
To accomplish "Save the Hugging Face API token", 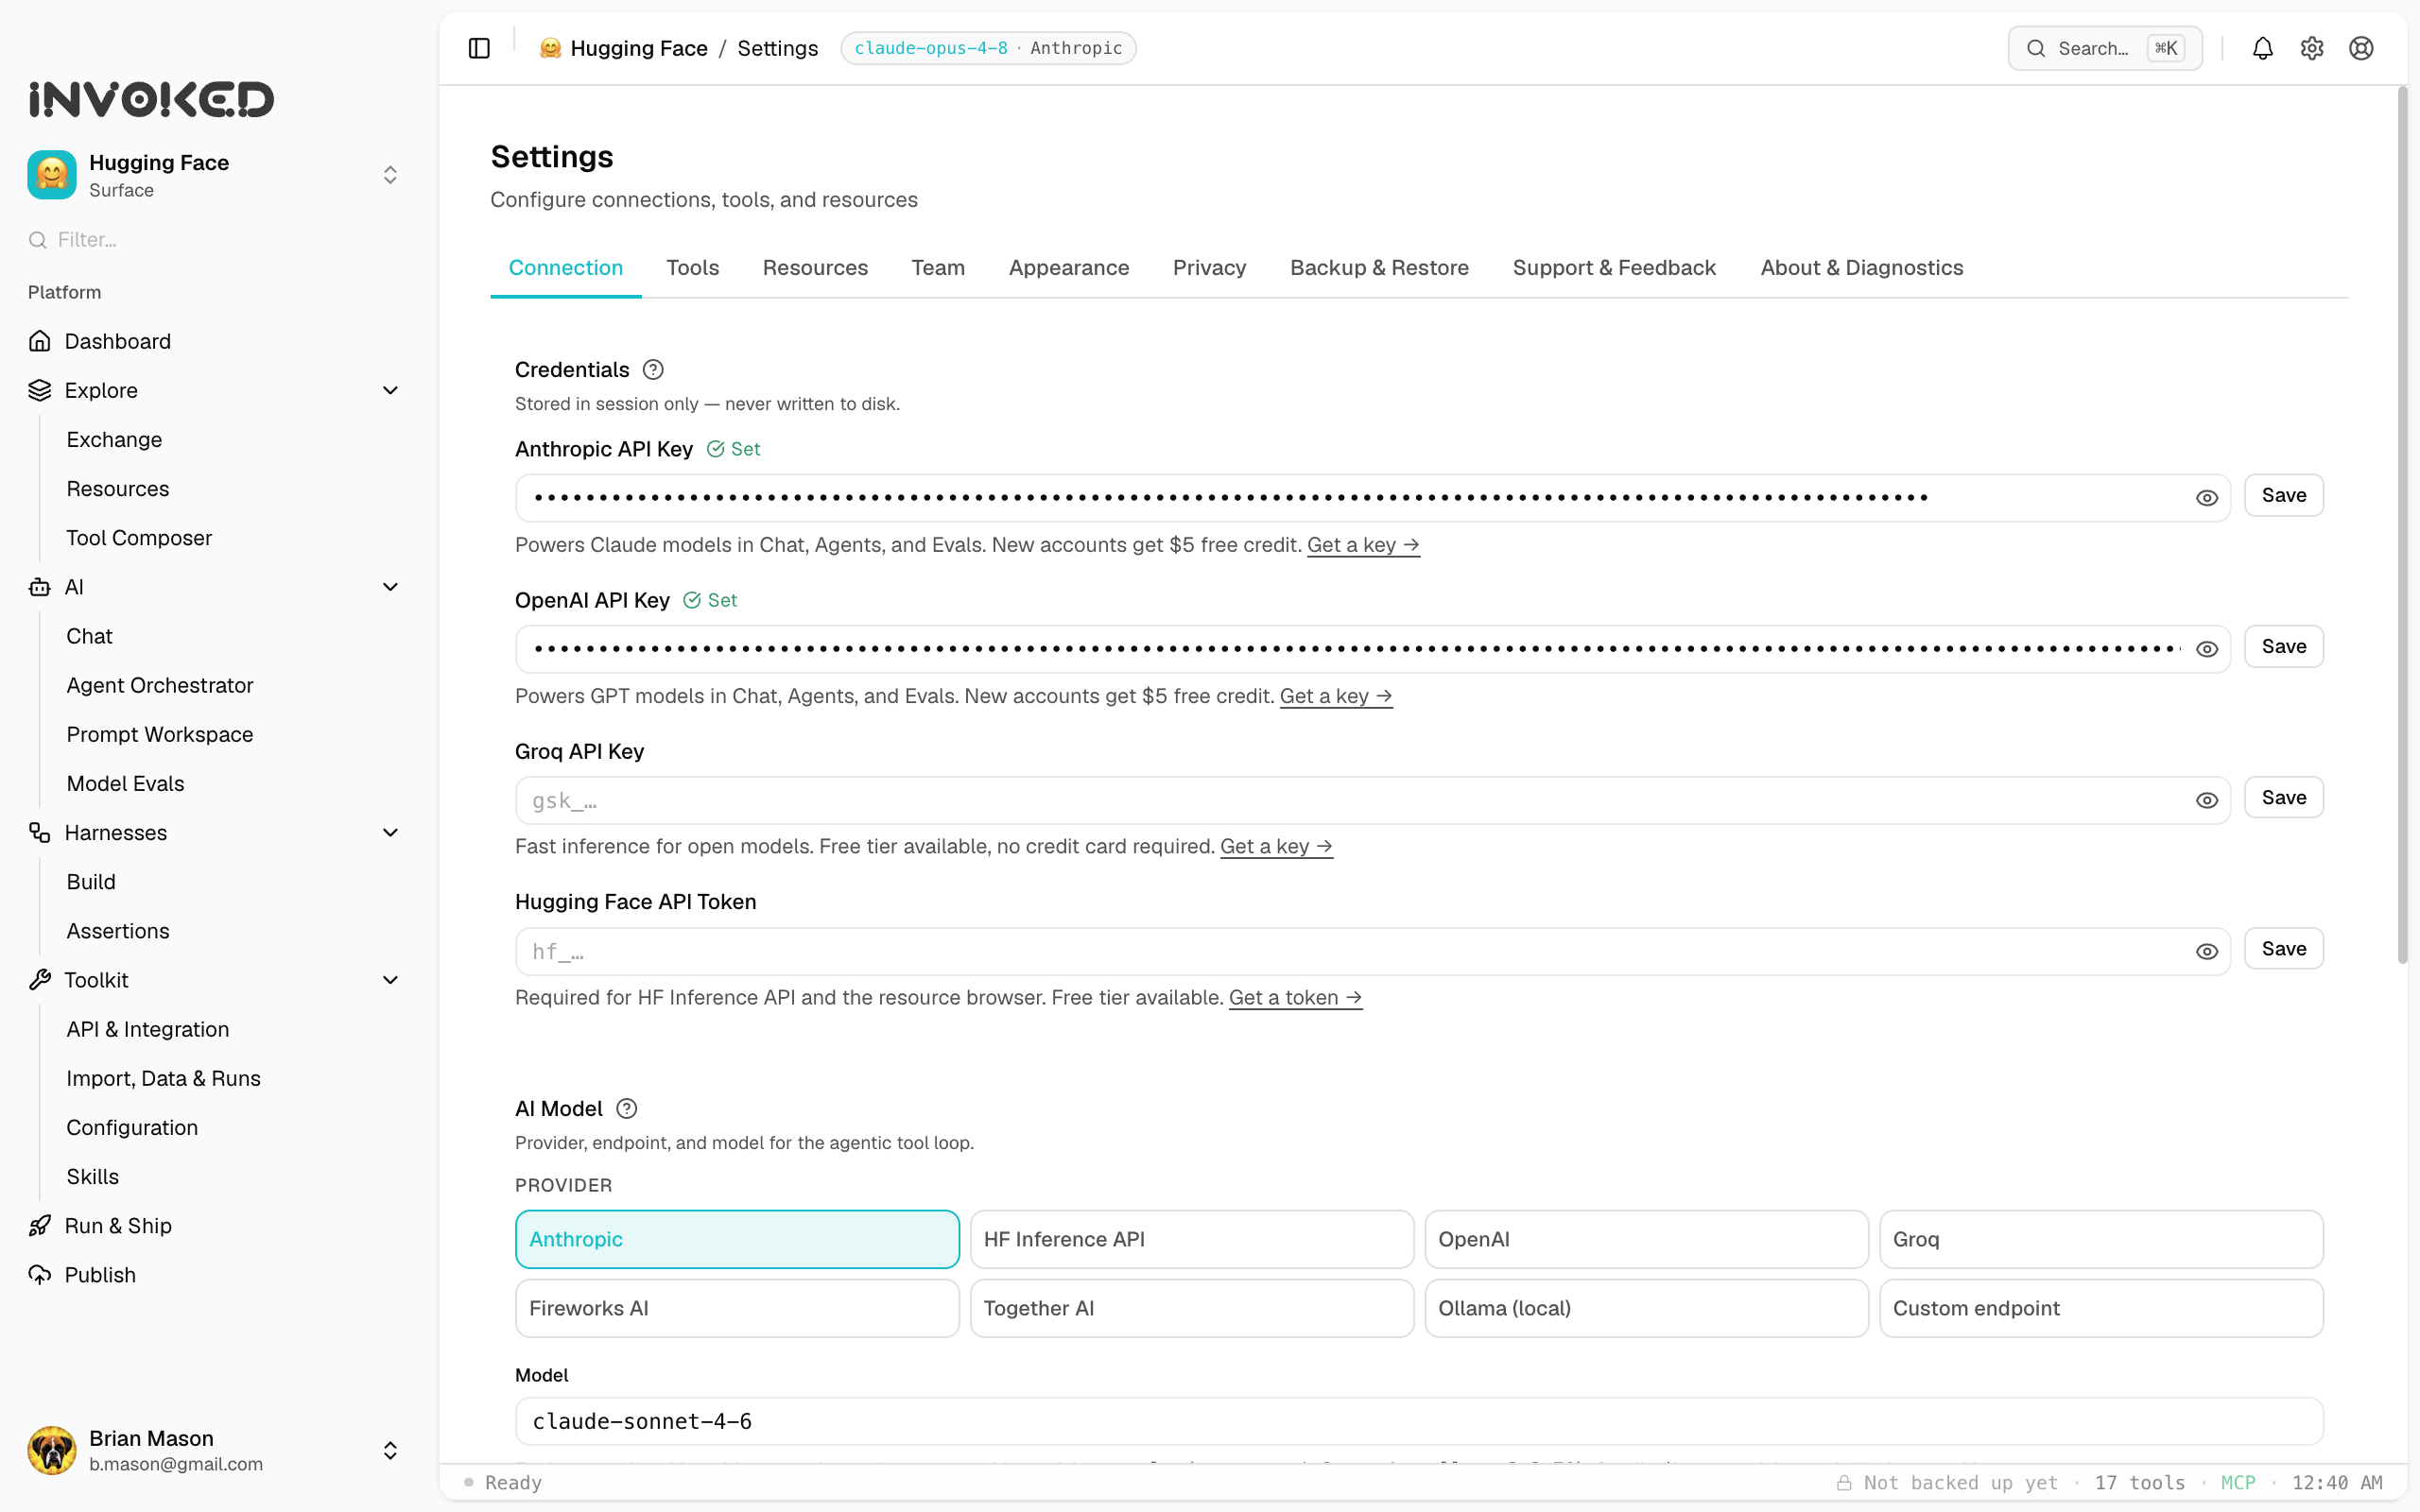I will coord(2283,948).
